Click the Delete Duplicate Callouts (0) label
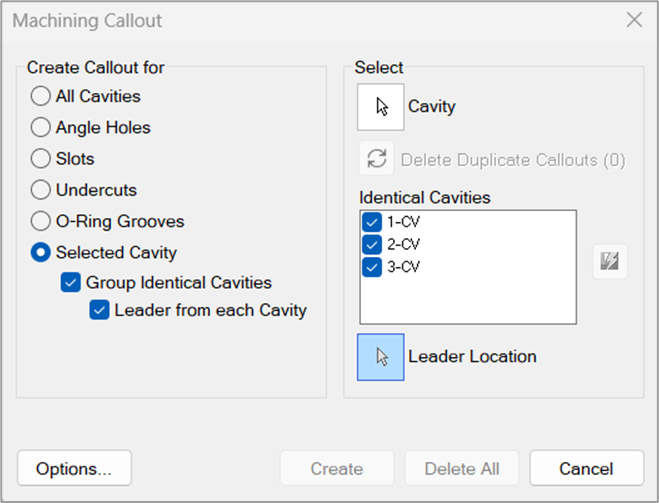The width and height of the screenshot is (659, 503). pyautogui.click(x=513, y=160)
